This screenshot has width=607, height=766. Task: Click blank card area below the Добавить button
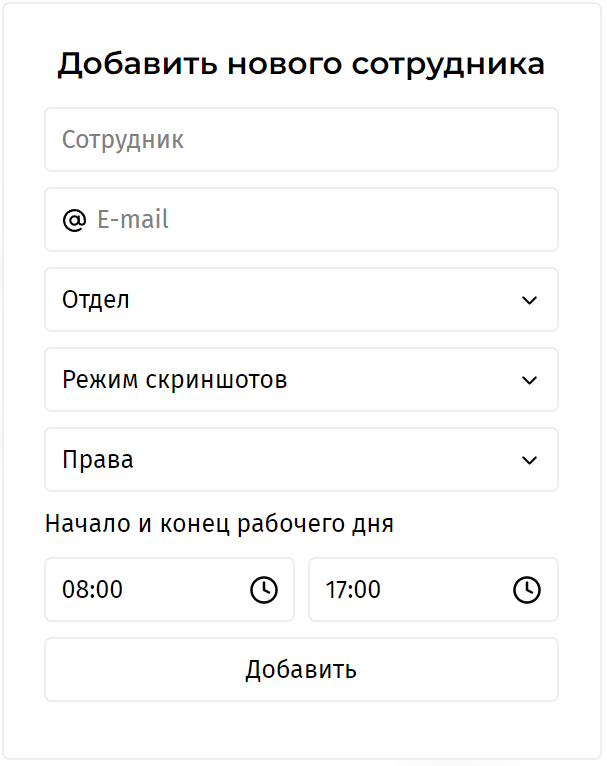pyautogui.click(x=301, y=730)
